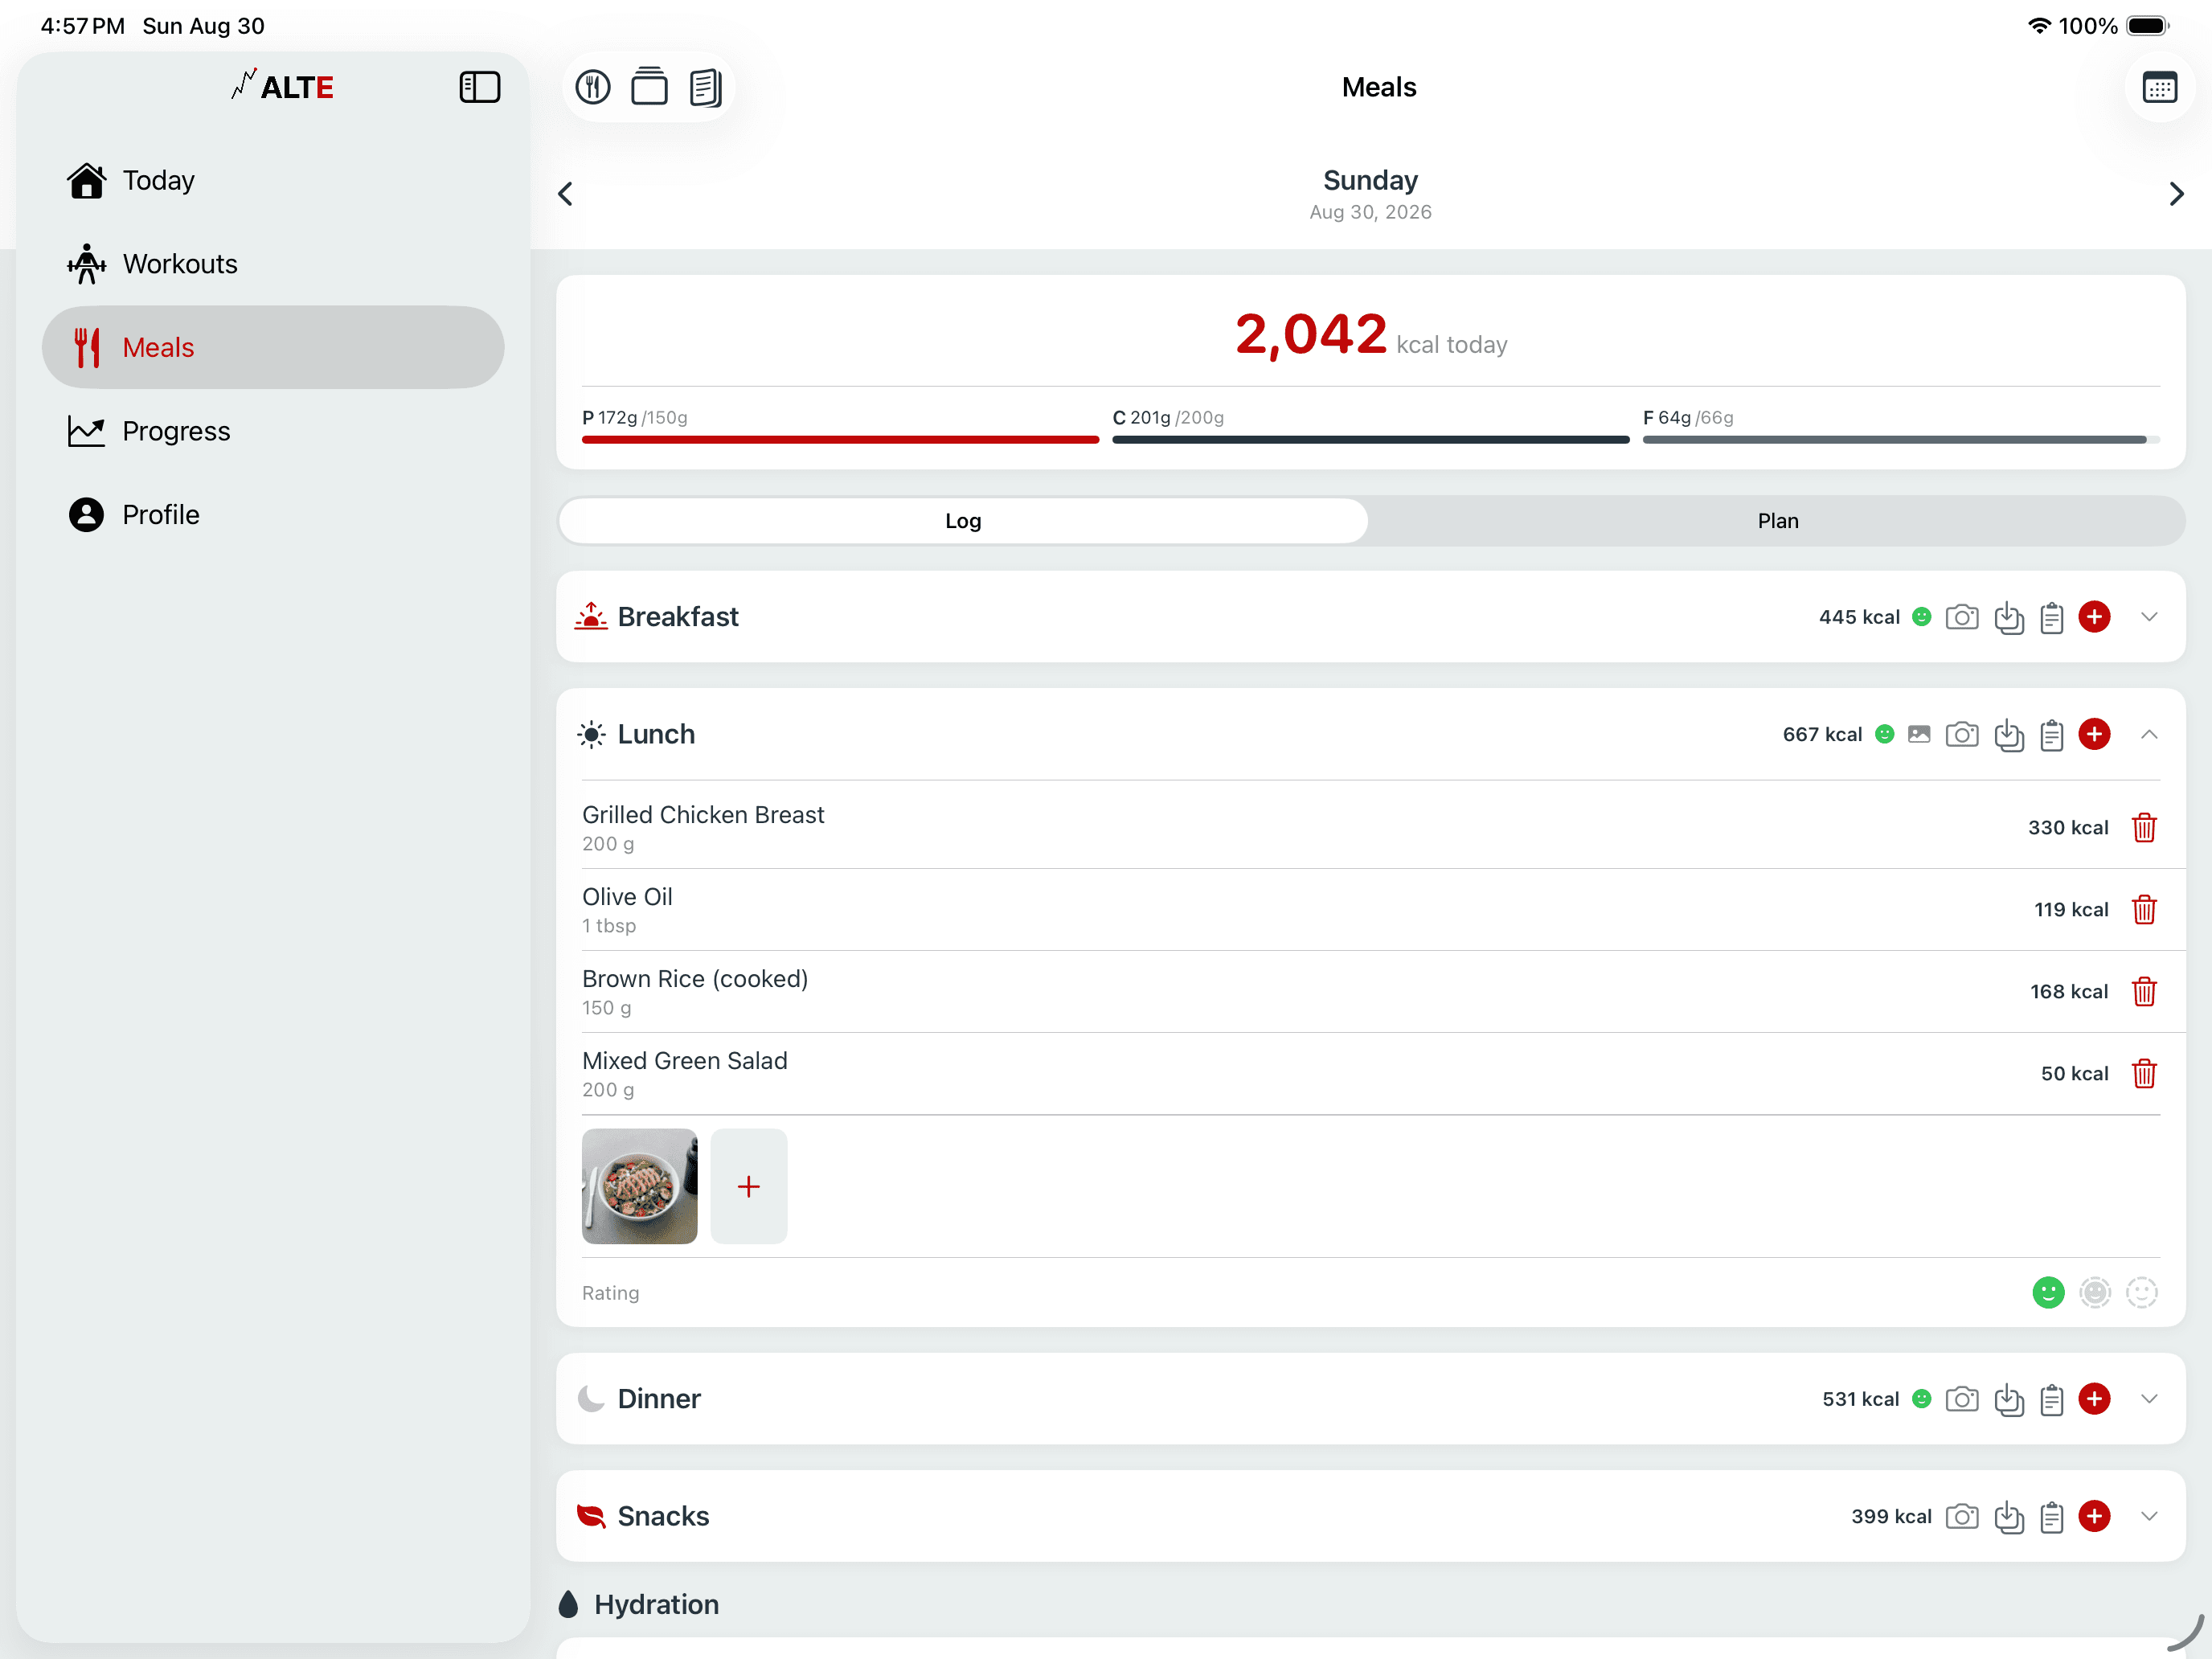Screen dimensions: 2212x1659
Task: Open the recipe notes toolbar icon
Action: 706,87
